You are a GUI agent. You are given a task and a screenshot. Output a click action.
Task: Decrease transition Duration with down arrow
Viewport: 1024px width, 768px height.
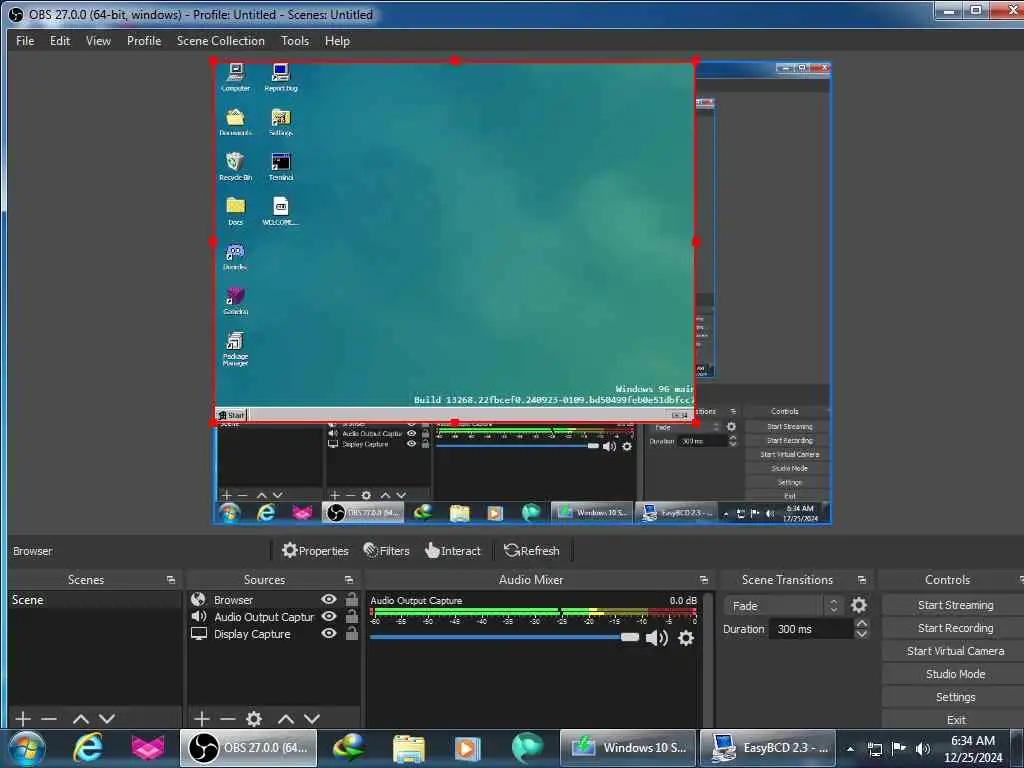pos(861,633)
